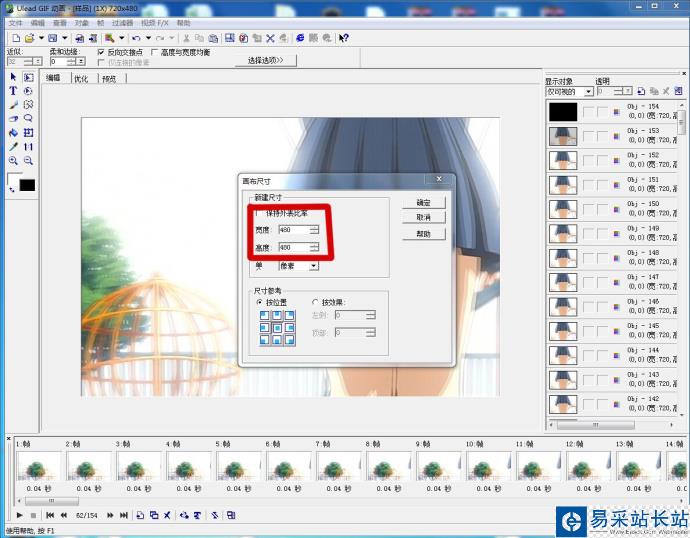Select the Paintbrush tool

coord(13,105)
